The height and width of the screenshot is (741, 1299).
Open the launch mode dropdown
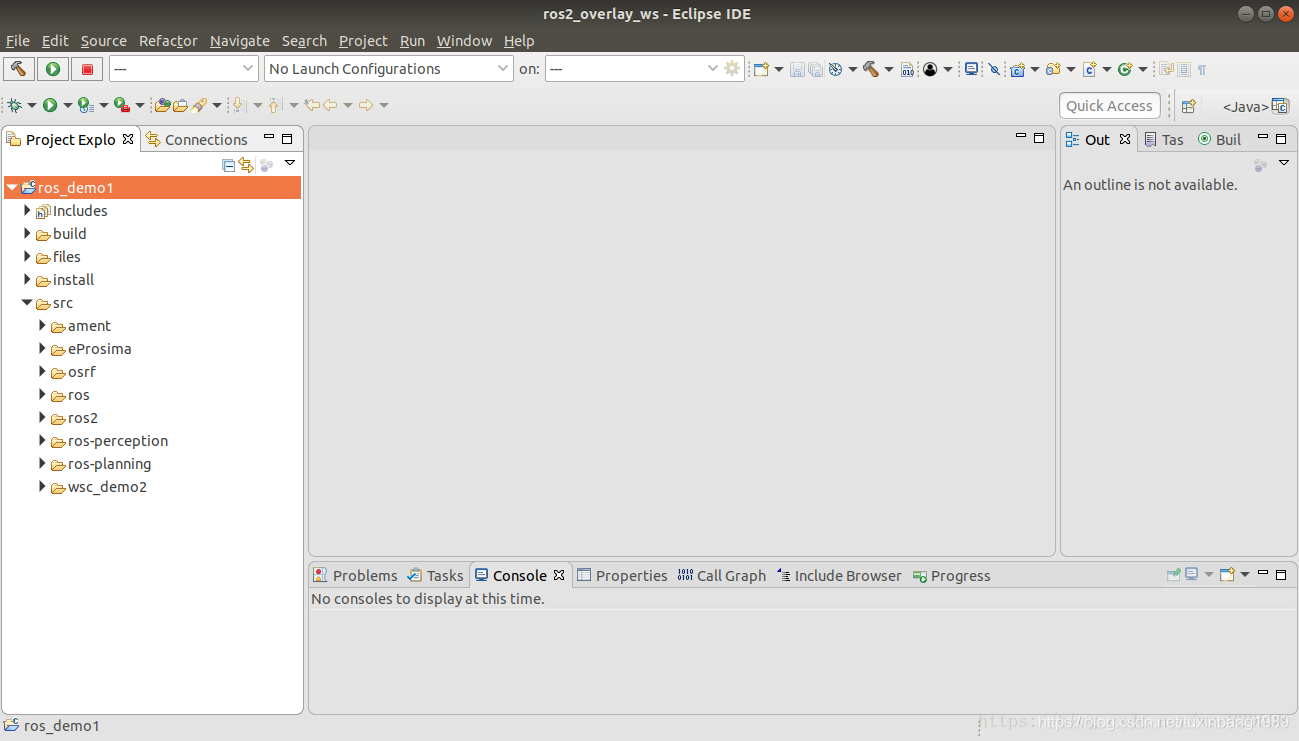tap(184, 68)
